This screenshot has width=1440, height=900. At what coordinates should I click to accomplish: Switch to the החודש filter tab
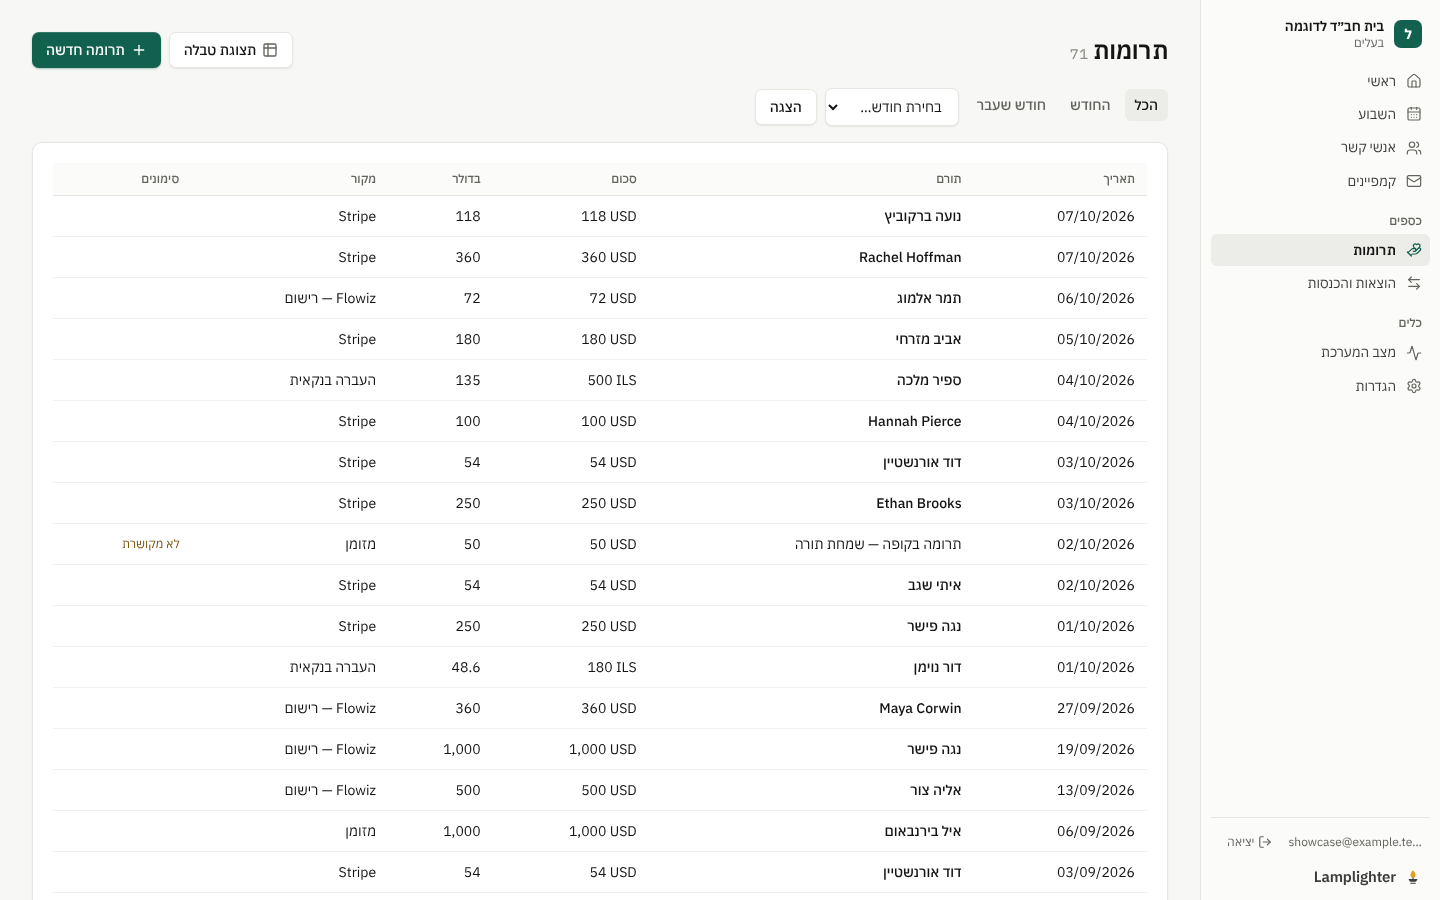(x=1090, y=105)
